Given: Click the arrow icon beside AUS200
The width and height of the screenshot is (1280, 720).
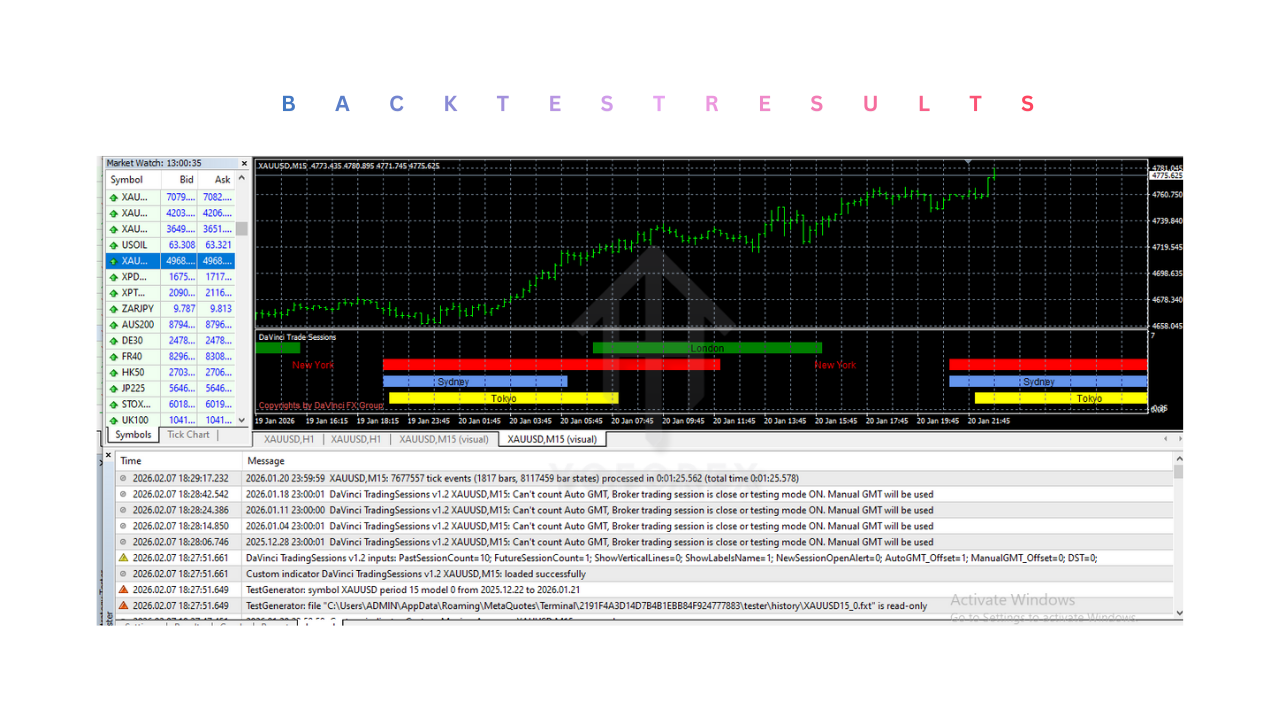Looking at the screenshot, I should click(x=112, y=324).
